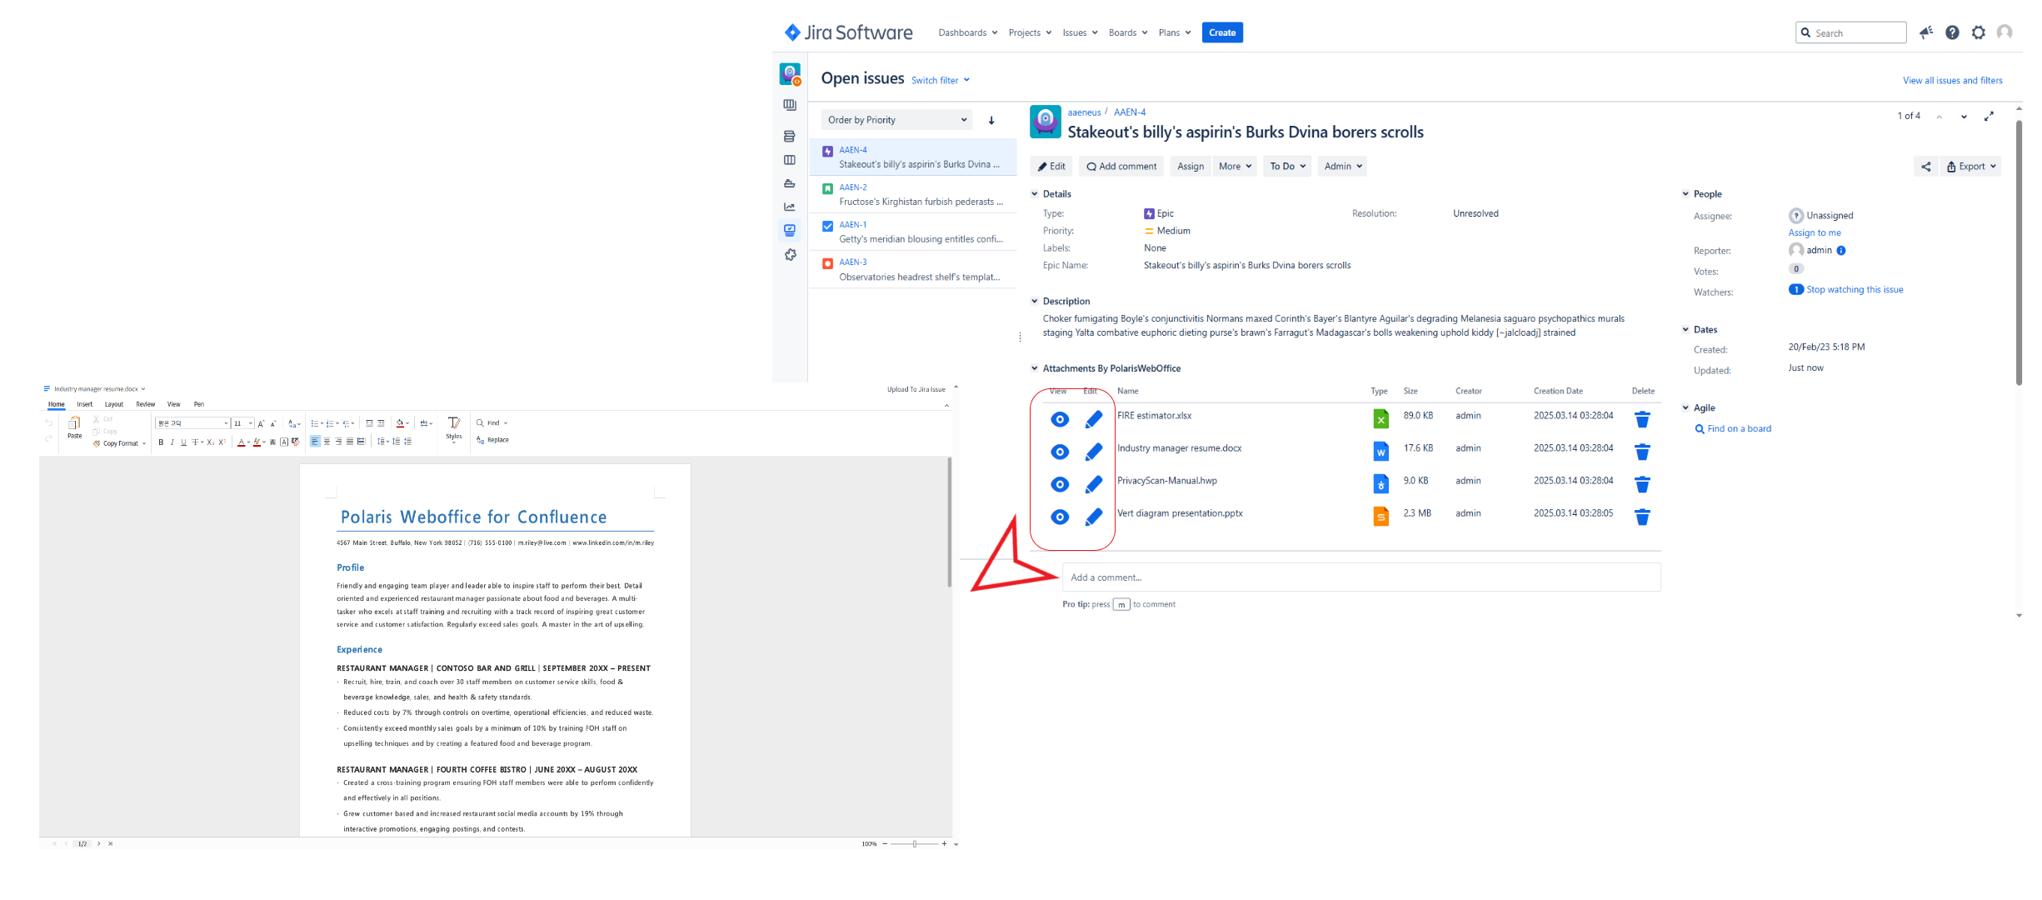Delete the PrivacyScan-Manual.hwp attachment
Viewport: 2042px width, 900px height.
coord(1642,484)
